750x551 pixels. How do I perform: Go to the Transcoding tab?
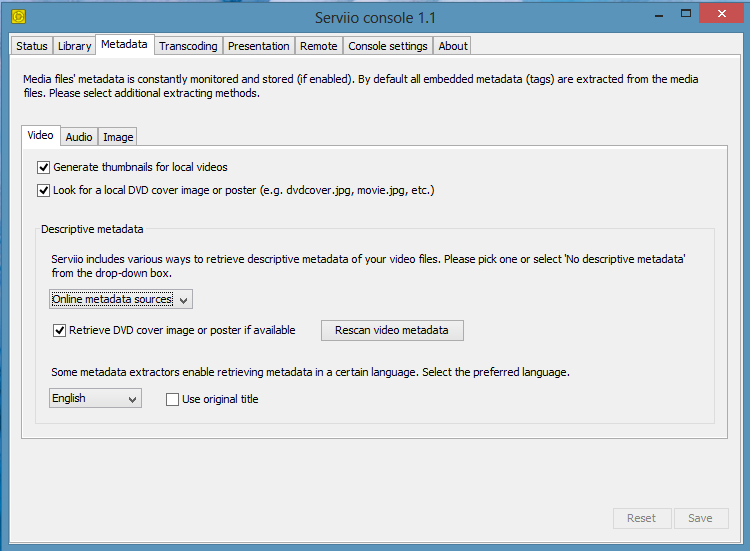(x=188, y=46)
